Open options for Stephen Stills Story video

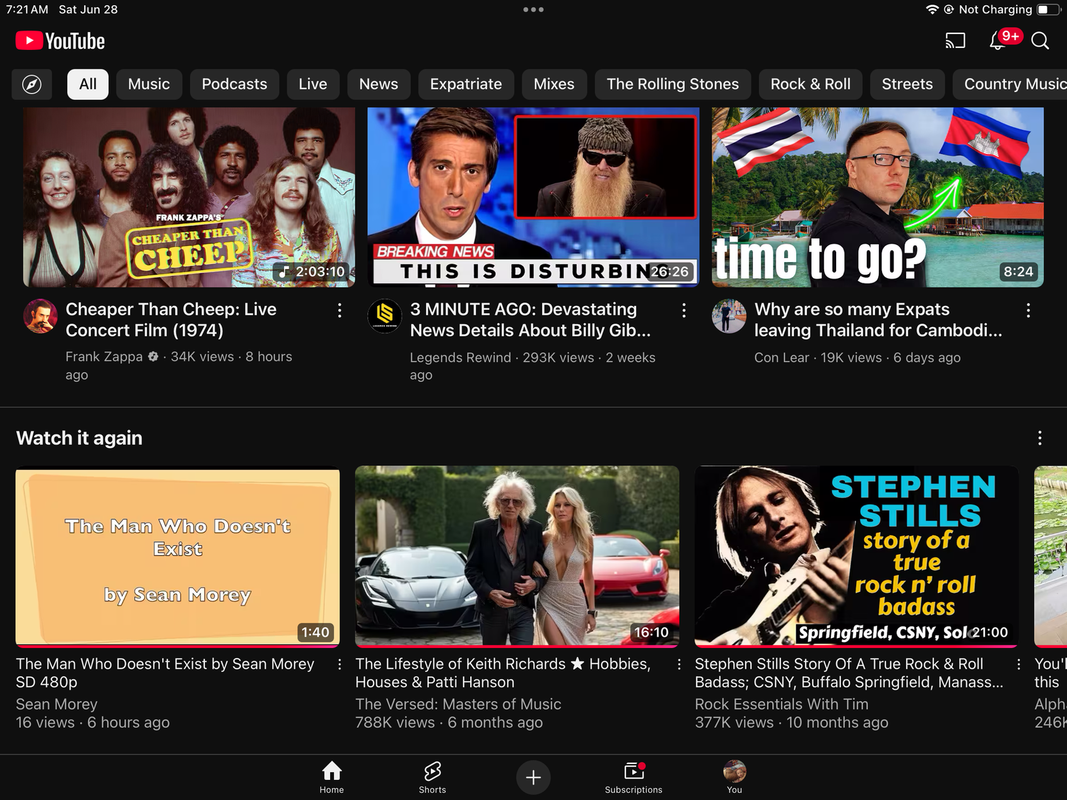tap(1018, 665)
